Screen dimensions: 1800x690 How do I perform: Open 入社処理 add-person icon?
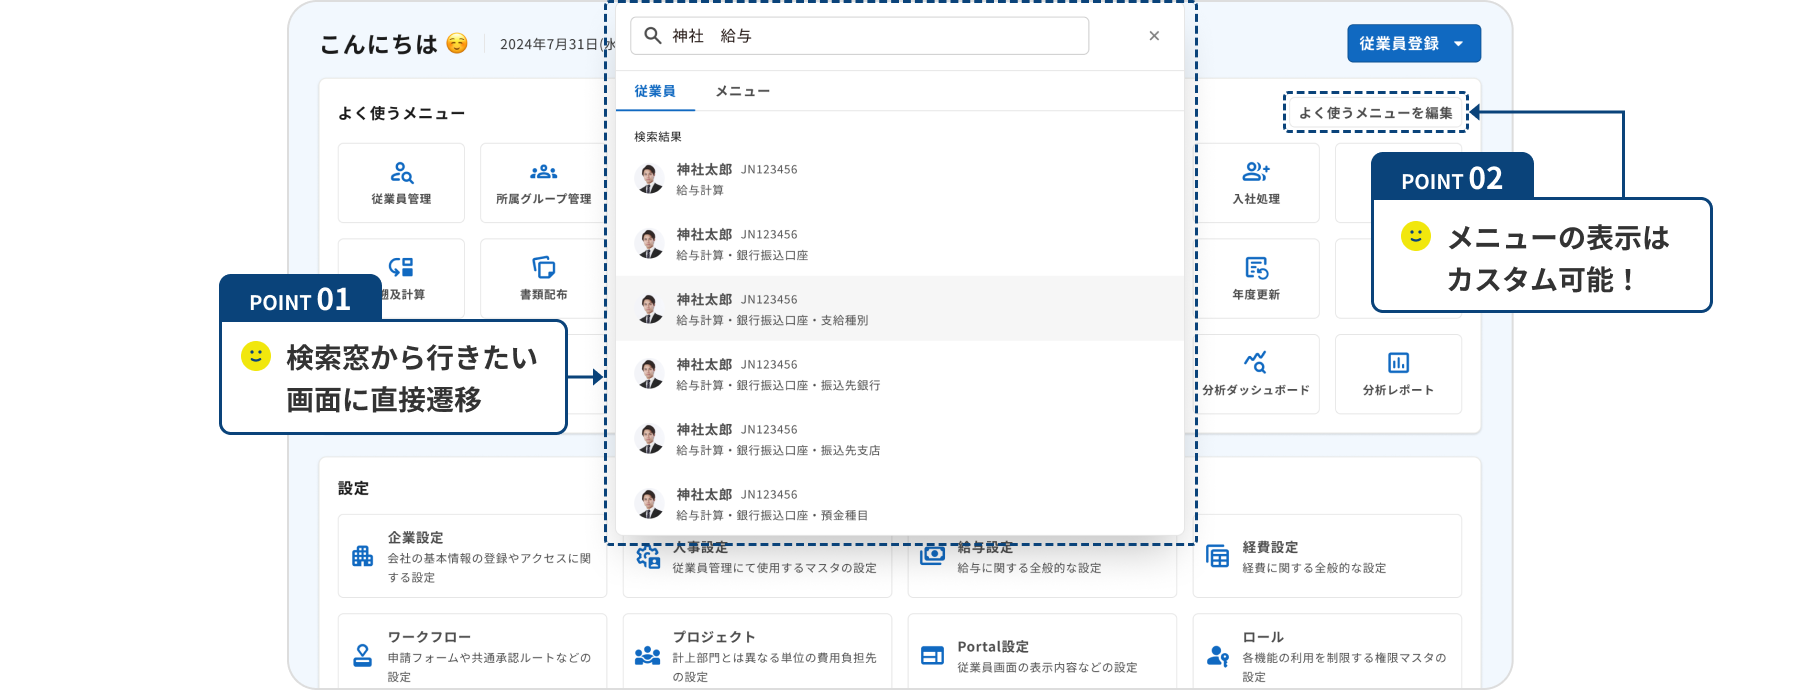[x=1256, y=173]
